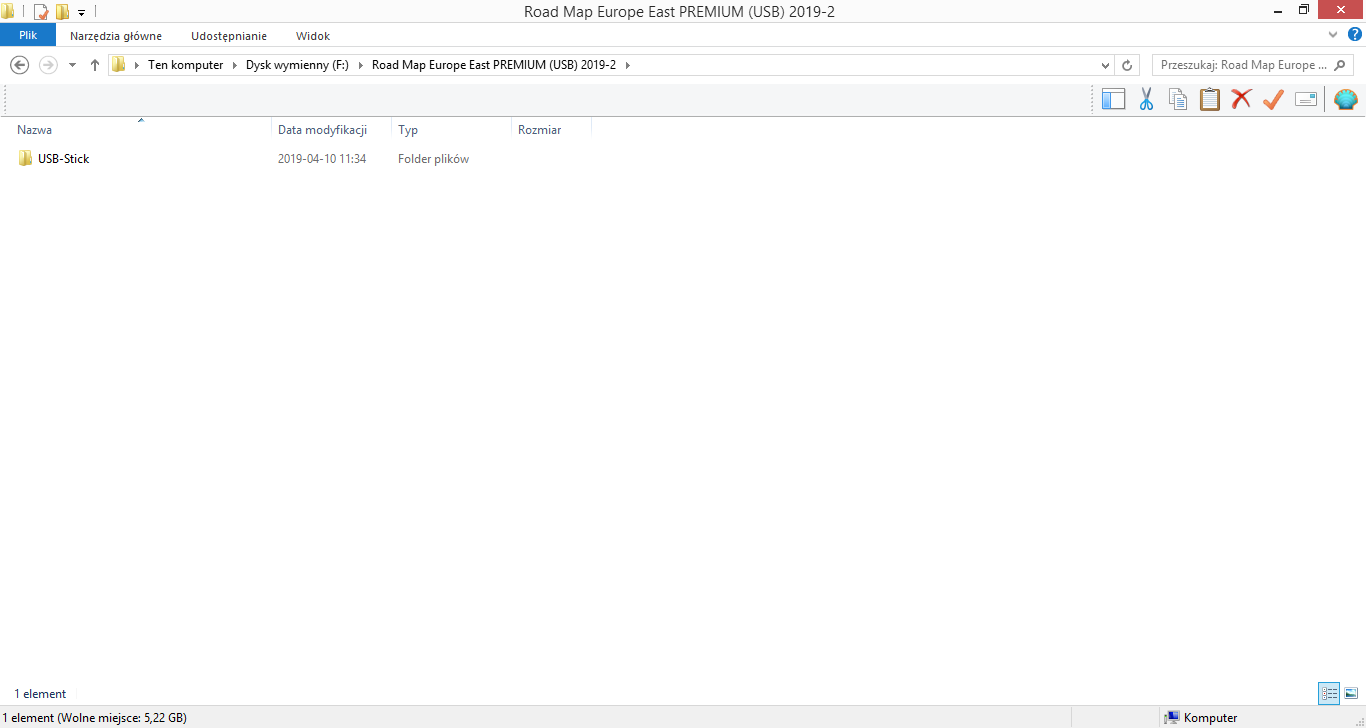1366x728 pixels.
Task: Click the Komputer icon in status bar
Action: 1172,718
